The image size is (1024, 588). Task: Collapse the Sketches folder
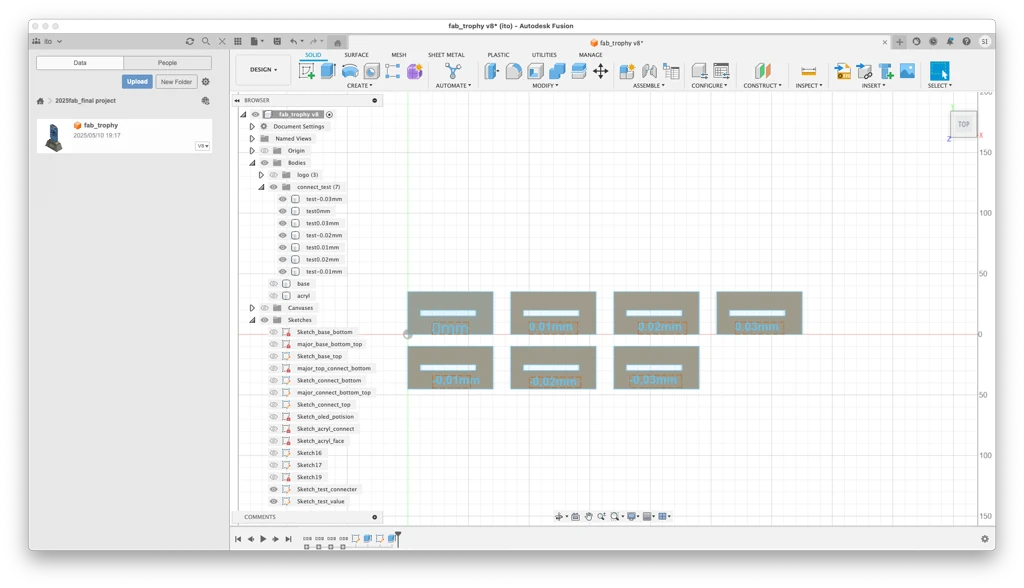pos(252,320)
